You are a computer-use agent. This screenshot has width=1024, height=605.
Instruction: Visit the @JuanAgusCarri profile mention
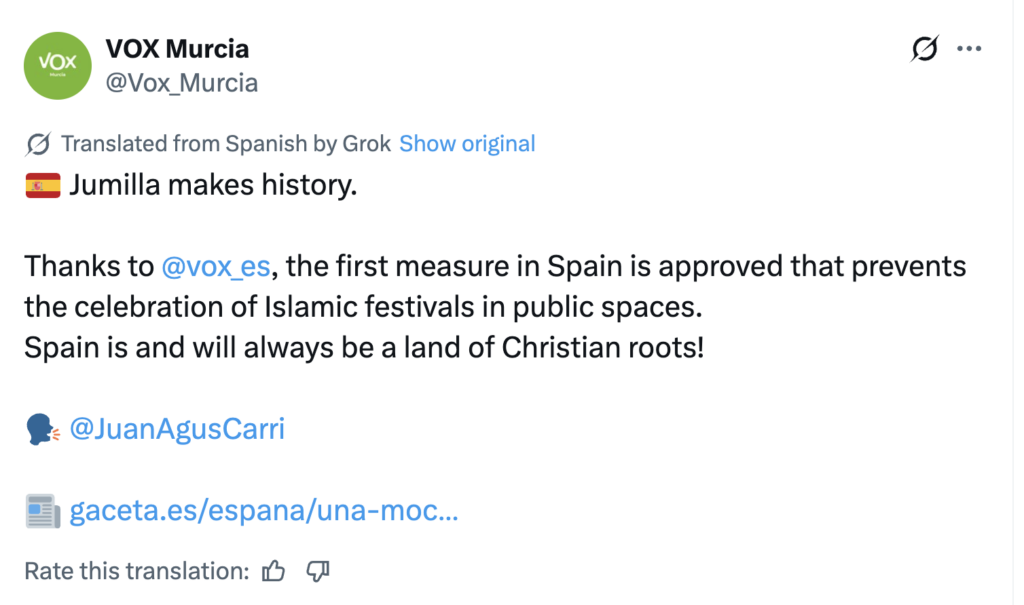(177, 429)
